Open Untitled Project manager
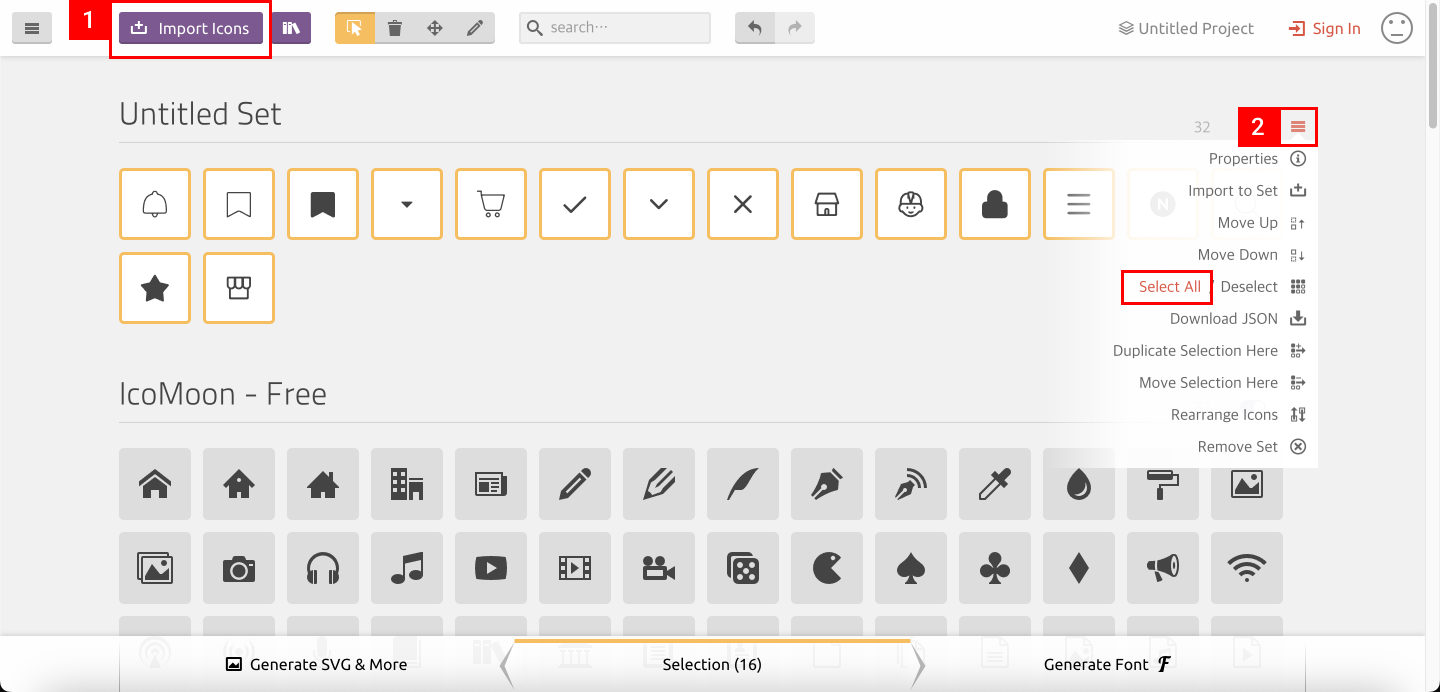Screen dimensions: 1440x692 [1186, 28]
